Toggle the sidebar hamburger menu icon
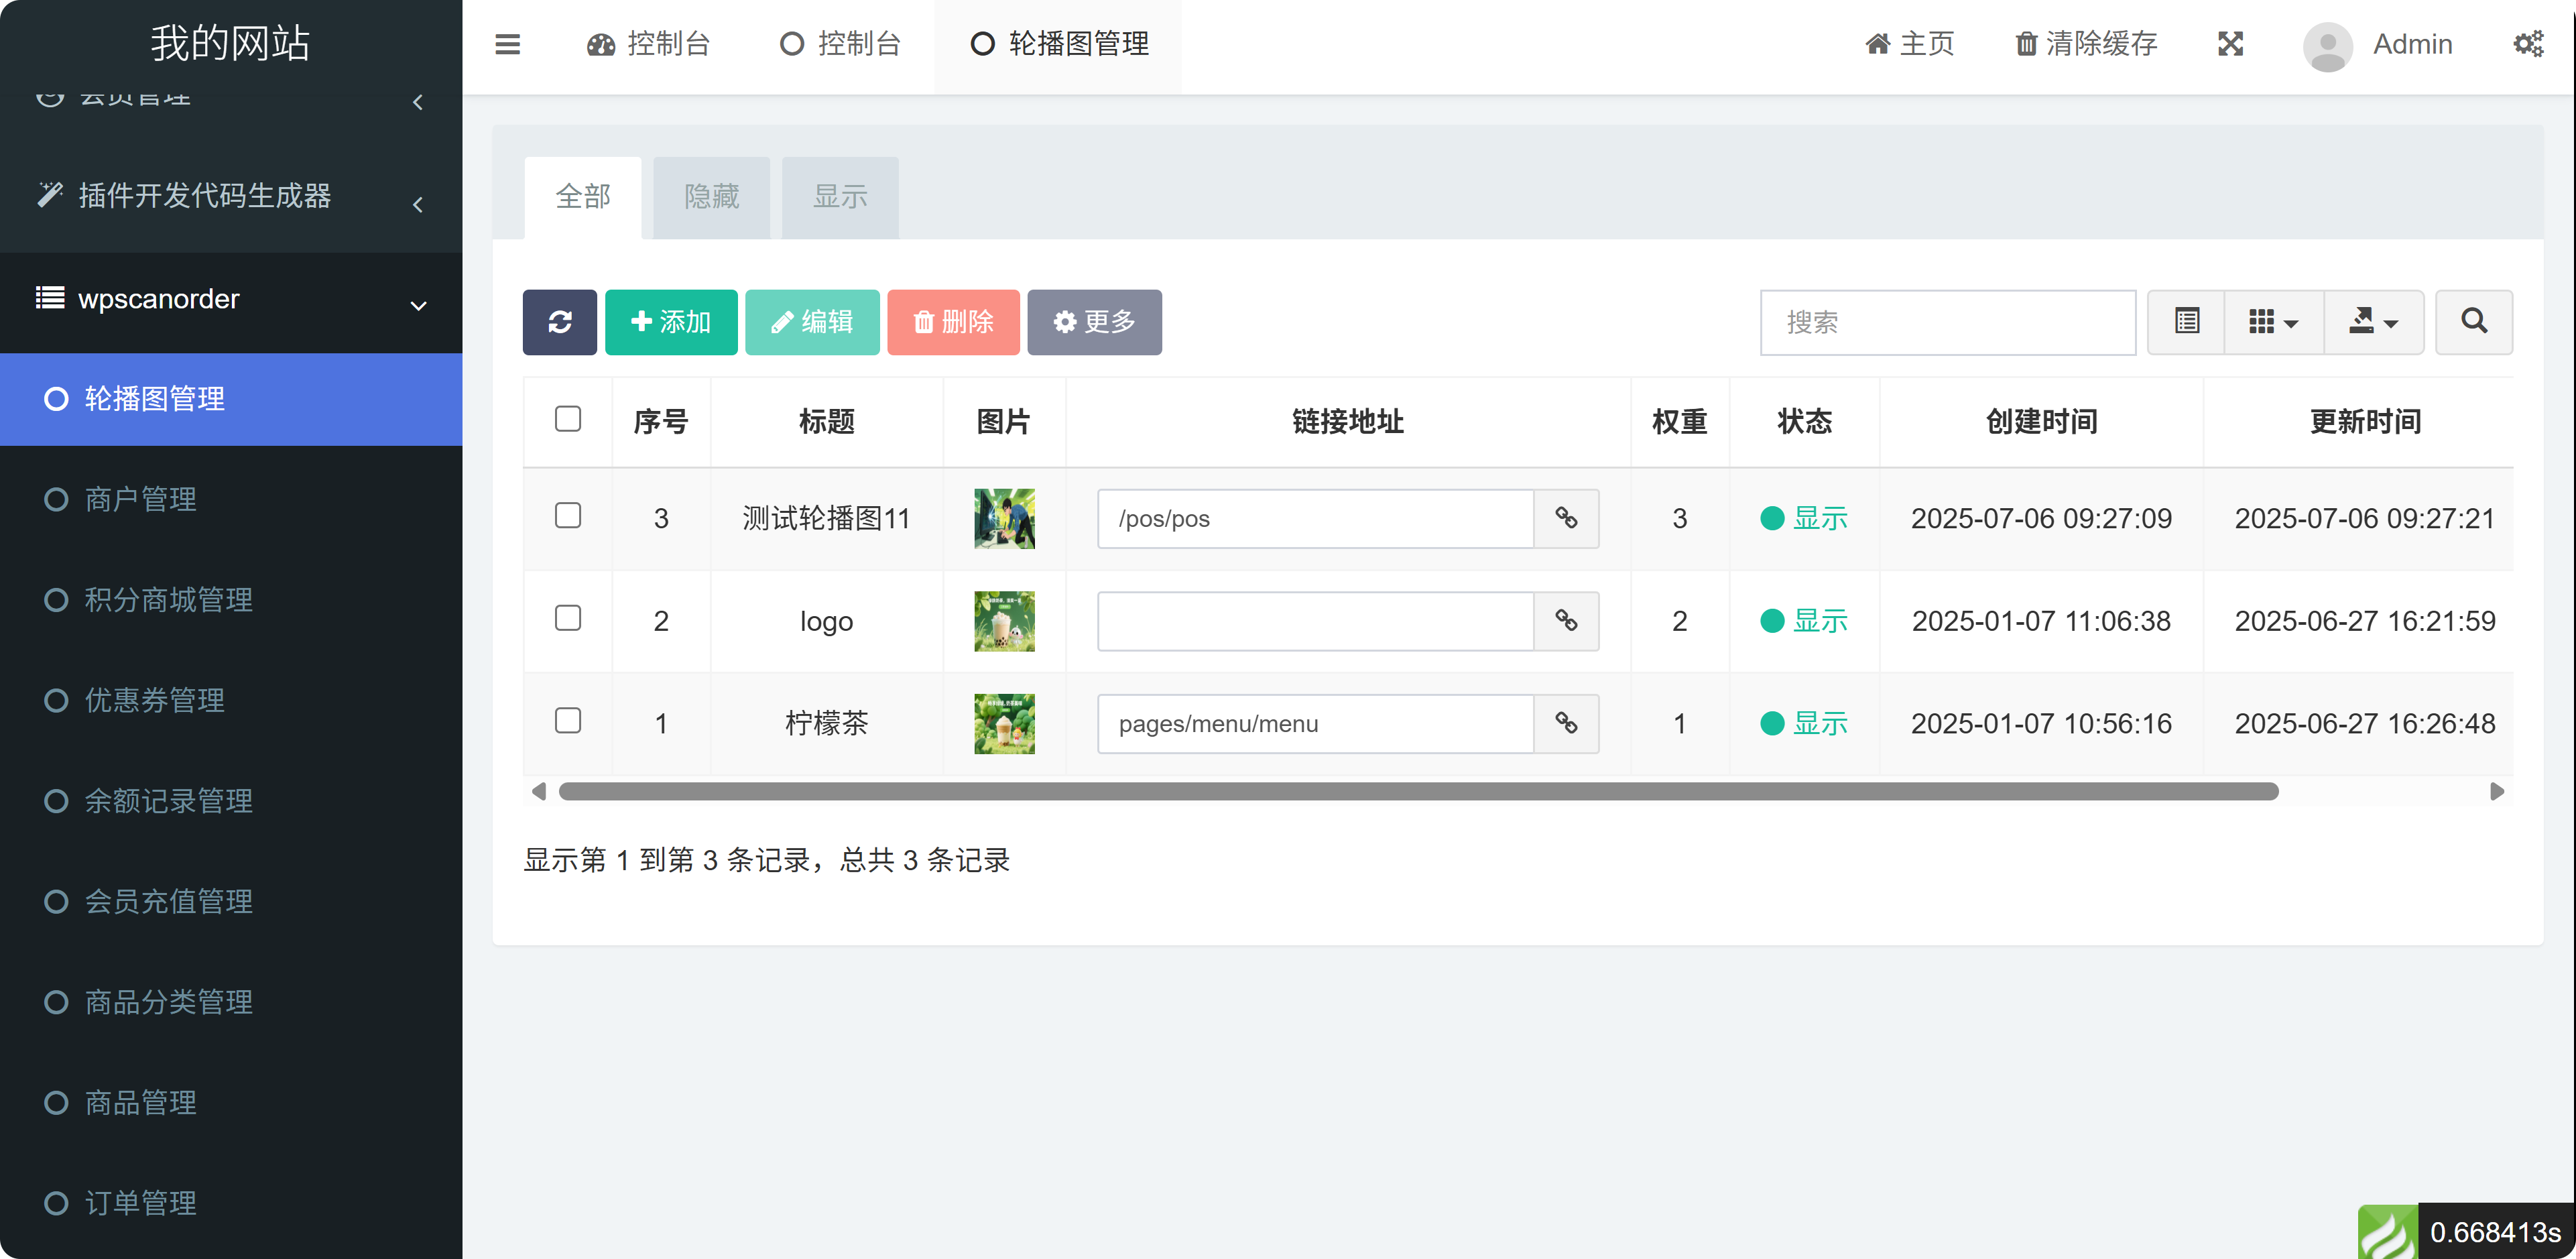Screen dimensions: 2576x1259 [507, 44]
